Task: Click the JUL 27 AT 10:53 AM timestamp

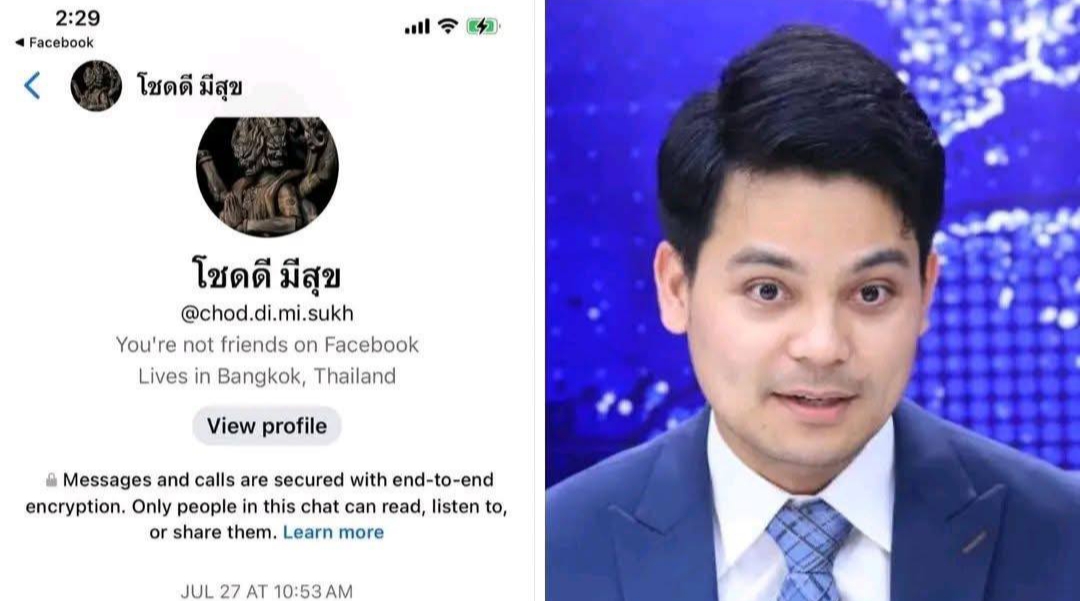Action: (x=267, y=591)
